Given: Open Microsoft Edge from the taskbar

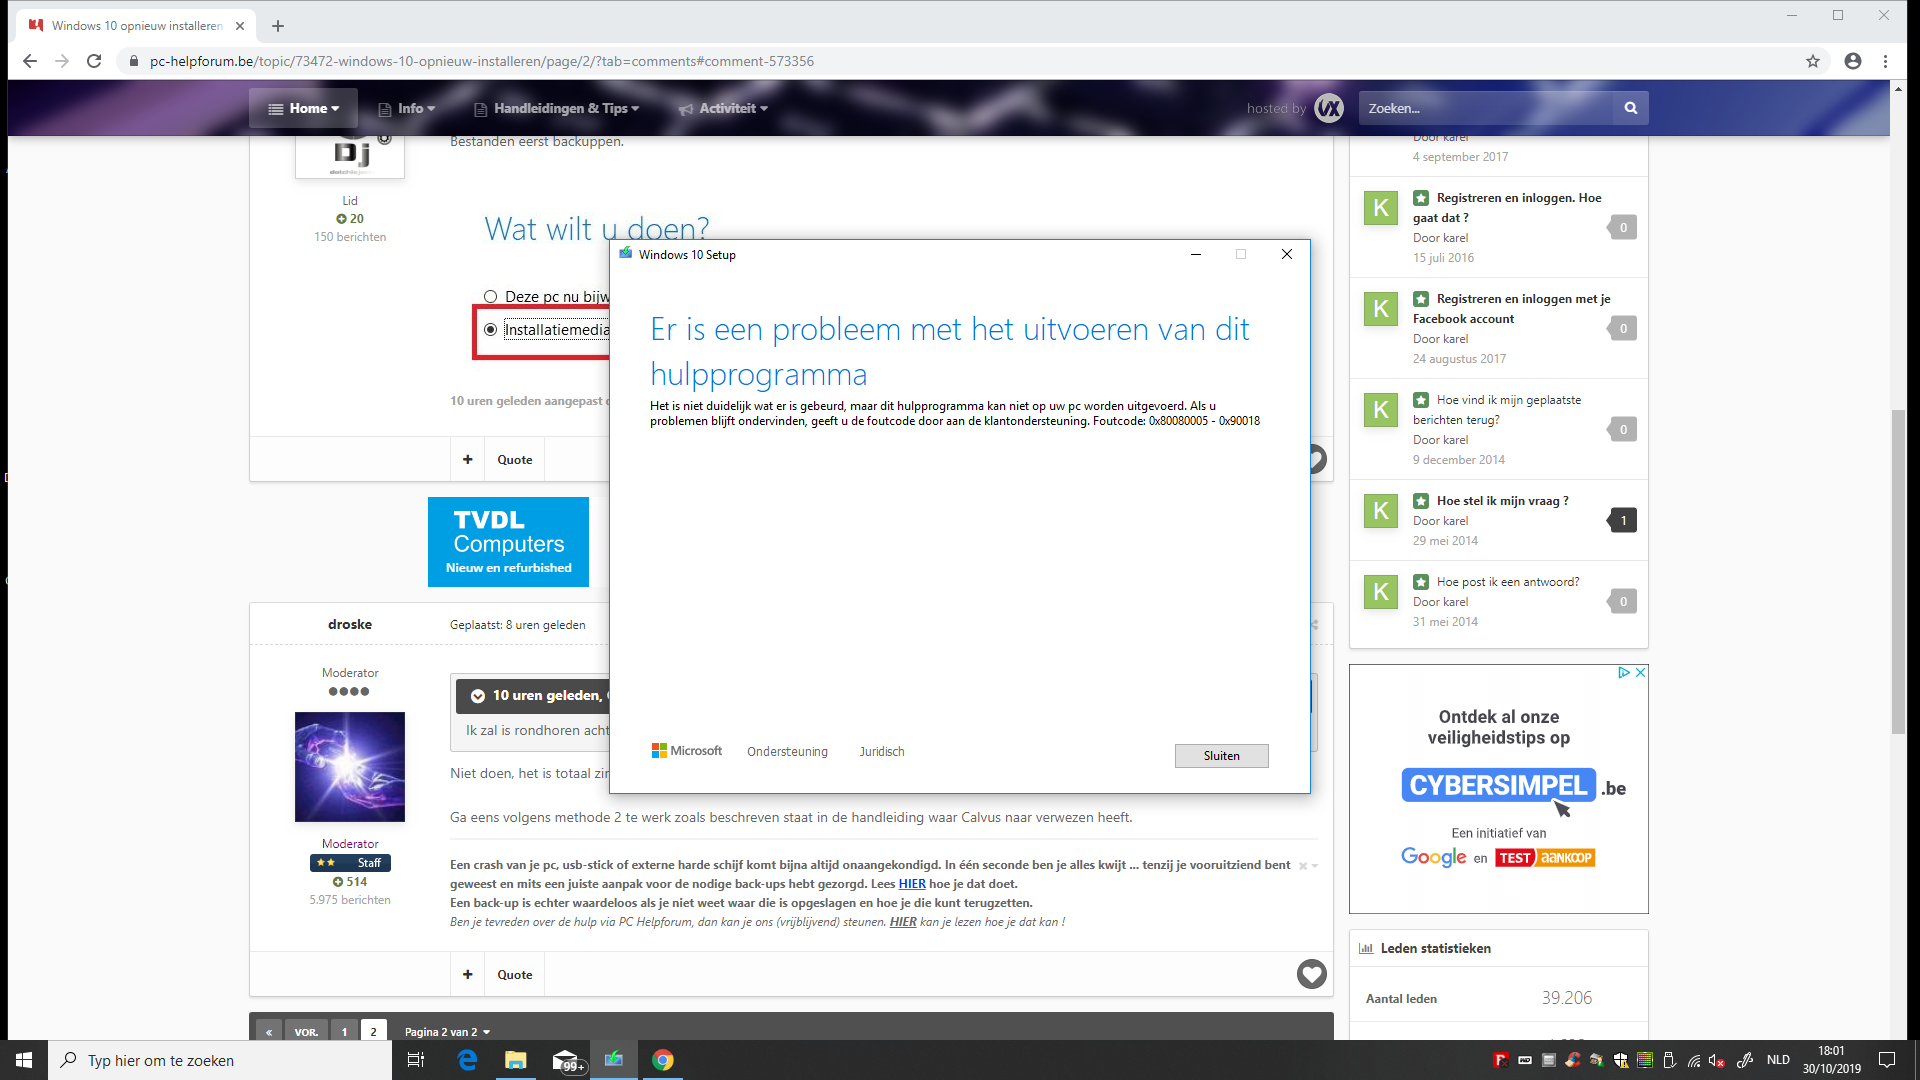Looking at the screenshot, I should pos(467,1060).
